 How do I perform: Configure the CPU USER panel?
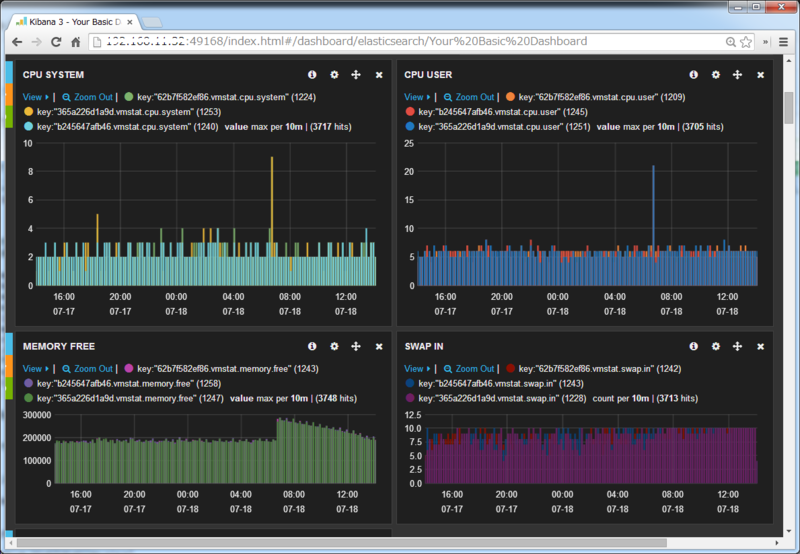[716, 74]
